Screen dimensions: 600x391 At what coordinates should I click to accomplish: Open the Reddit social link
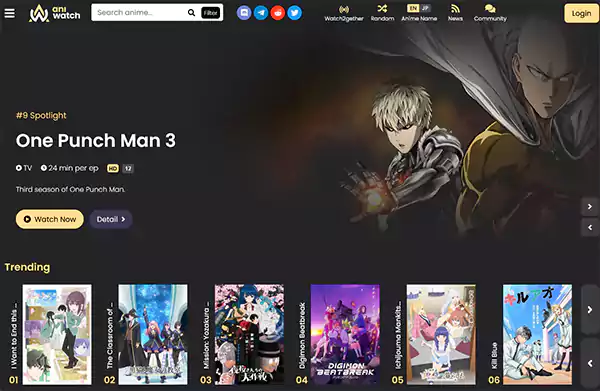(278, 13)
